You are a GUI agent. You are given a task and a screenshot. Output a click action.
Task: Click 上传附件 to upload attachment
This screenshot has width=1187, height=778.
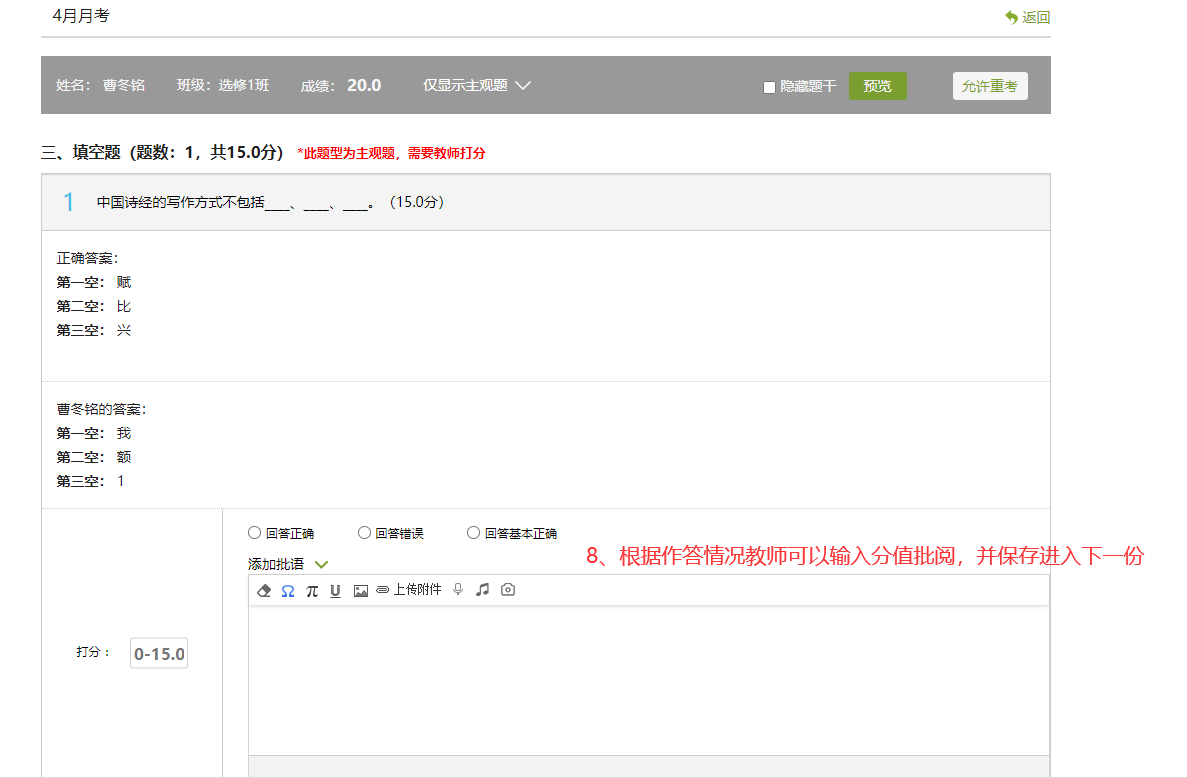pyautogui.click(x=409, y=590)
